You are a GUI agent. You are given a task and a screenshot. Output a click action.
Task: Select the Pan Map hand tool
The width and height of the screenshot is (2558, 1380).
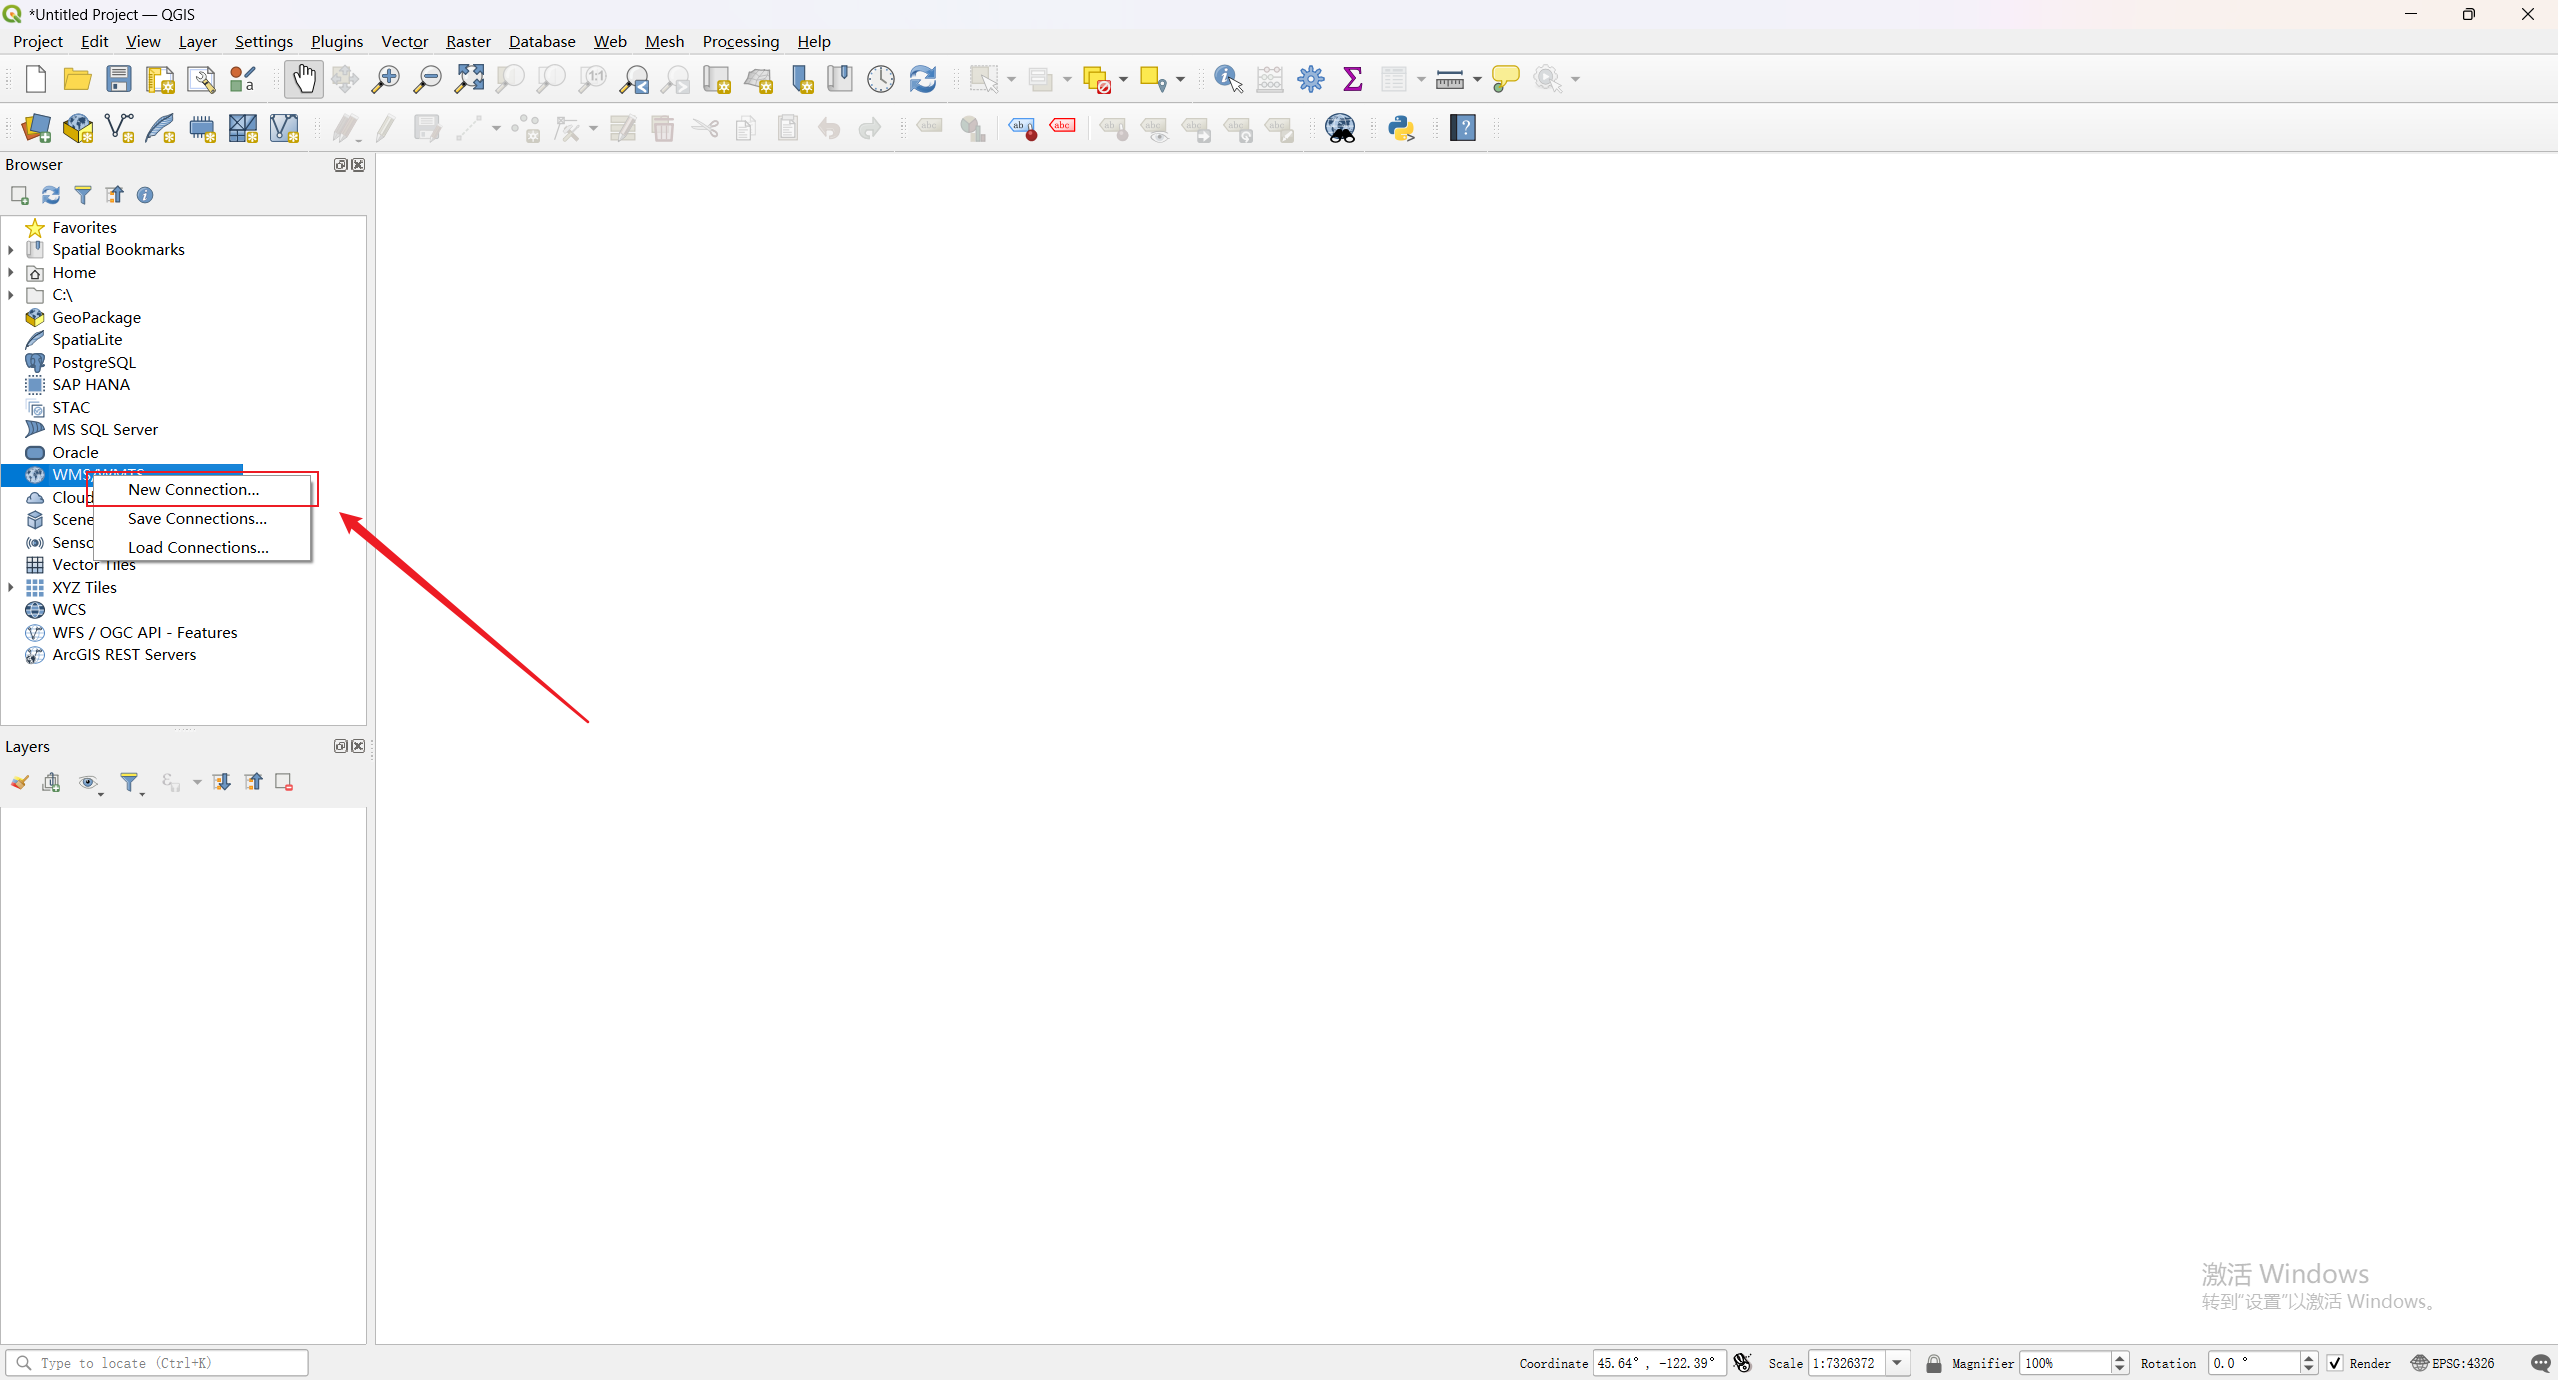tap(303, 79)
